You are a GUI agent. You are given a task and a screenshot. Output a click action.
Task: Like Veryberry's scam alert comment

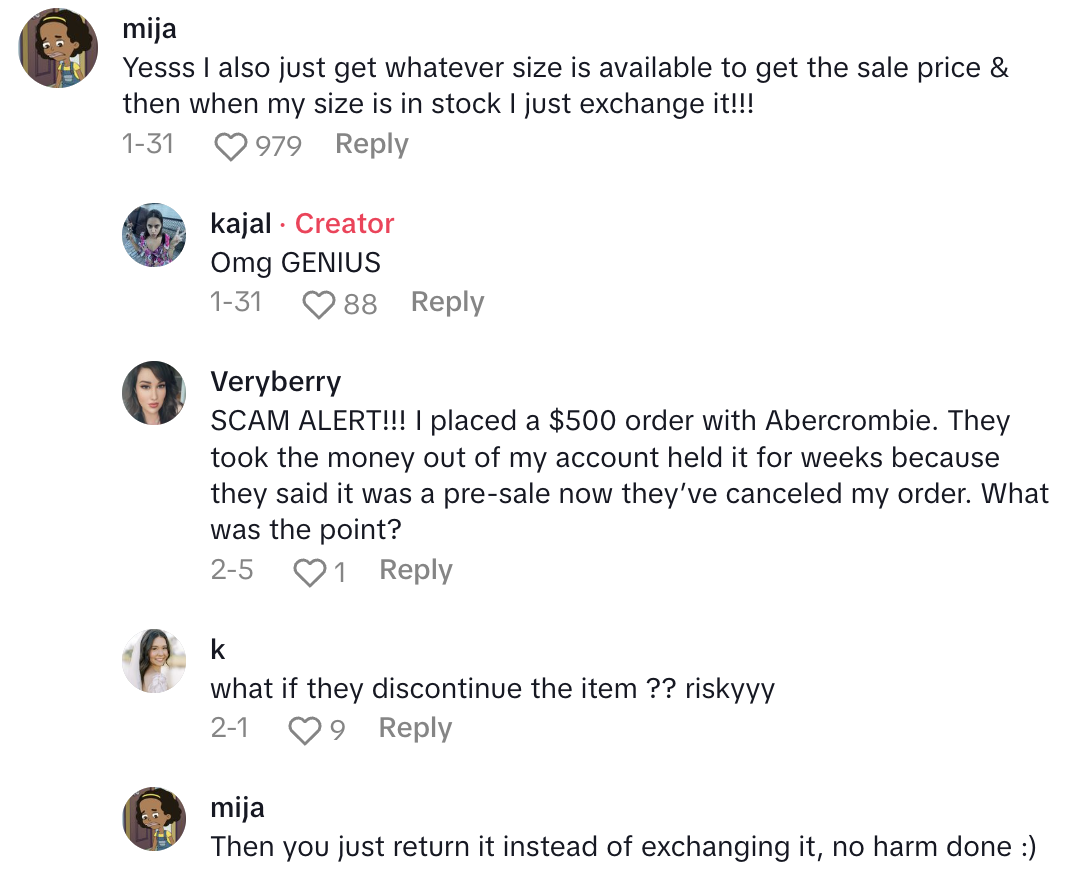309,572
